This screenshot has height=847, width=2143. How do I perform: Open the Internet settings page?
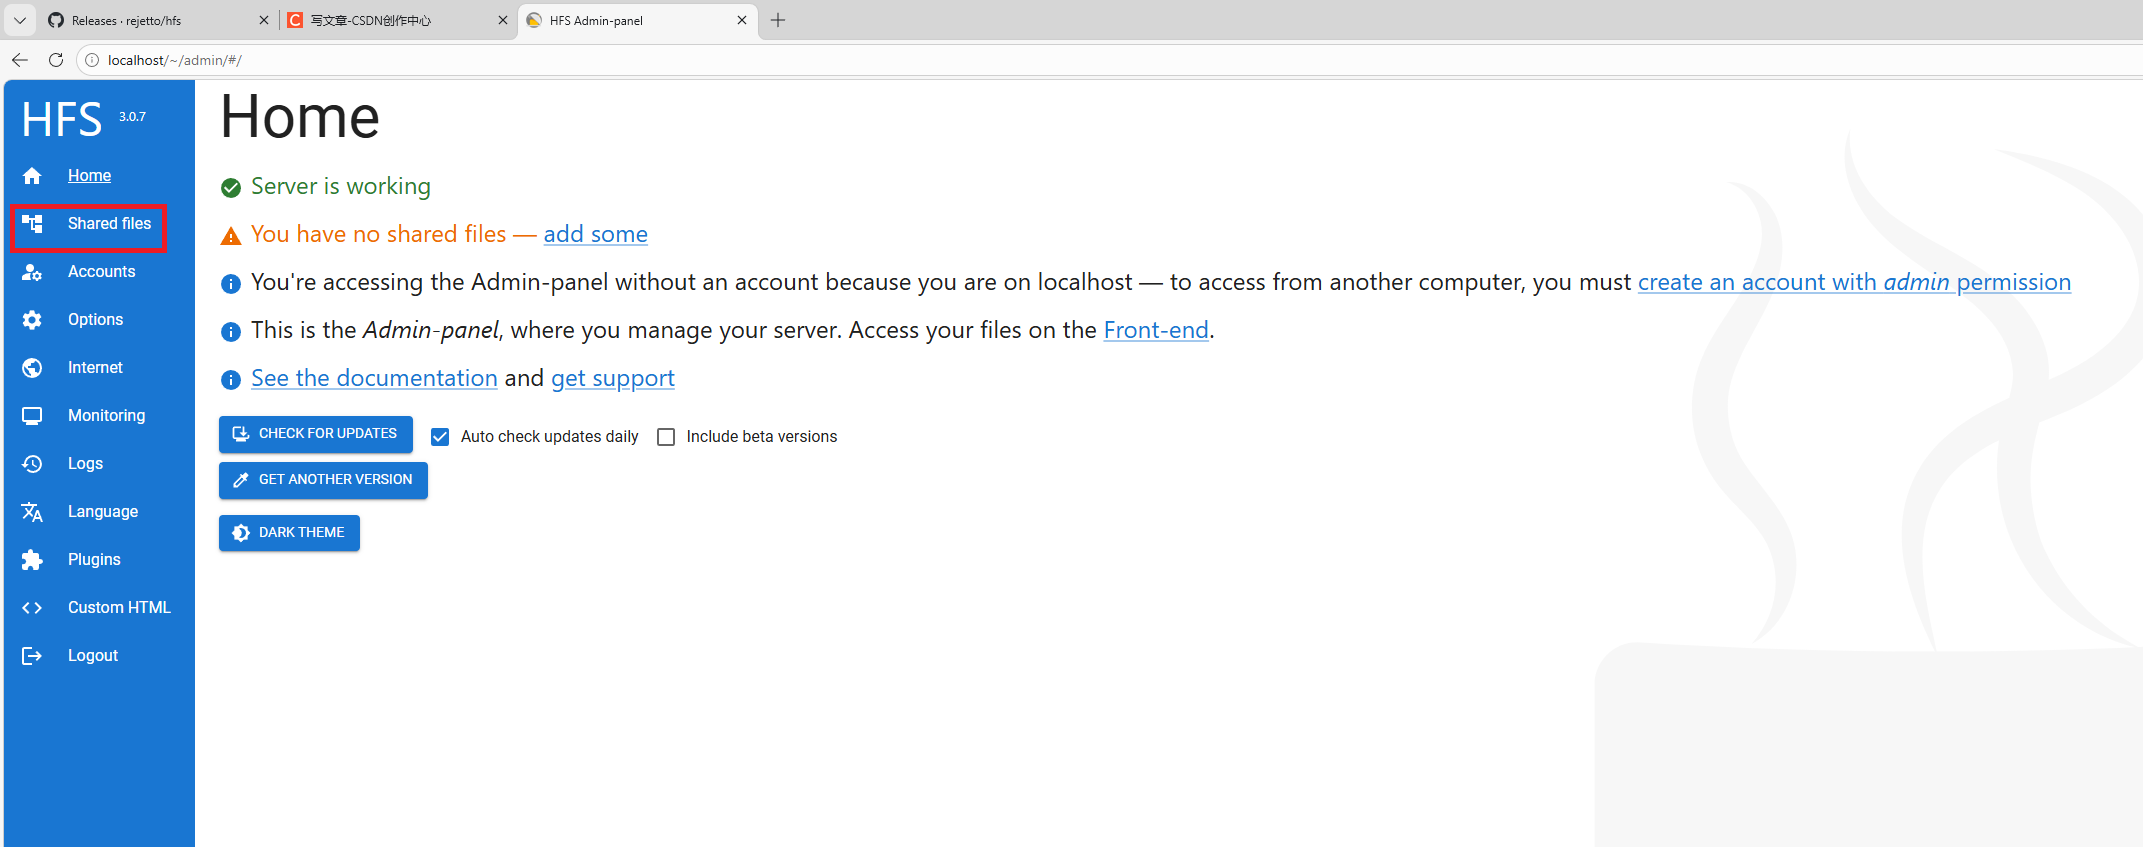[95, 368]
